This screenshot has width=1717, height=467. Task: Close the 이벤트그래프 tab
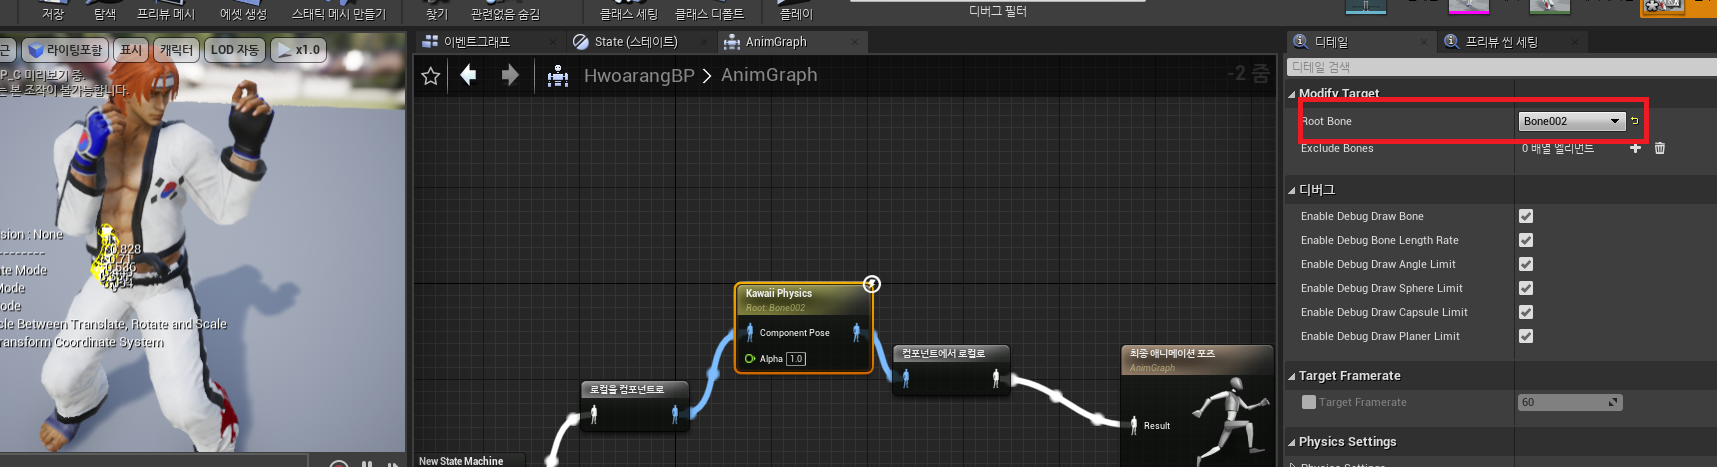552,42
